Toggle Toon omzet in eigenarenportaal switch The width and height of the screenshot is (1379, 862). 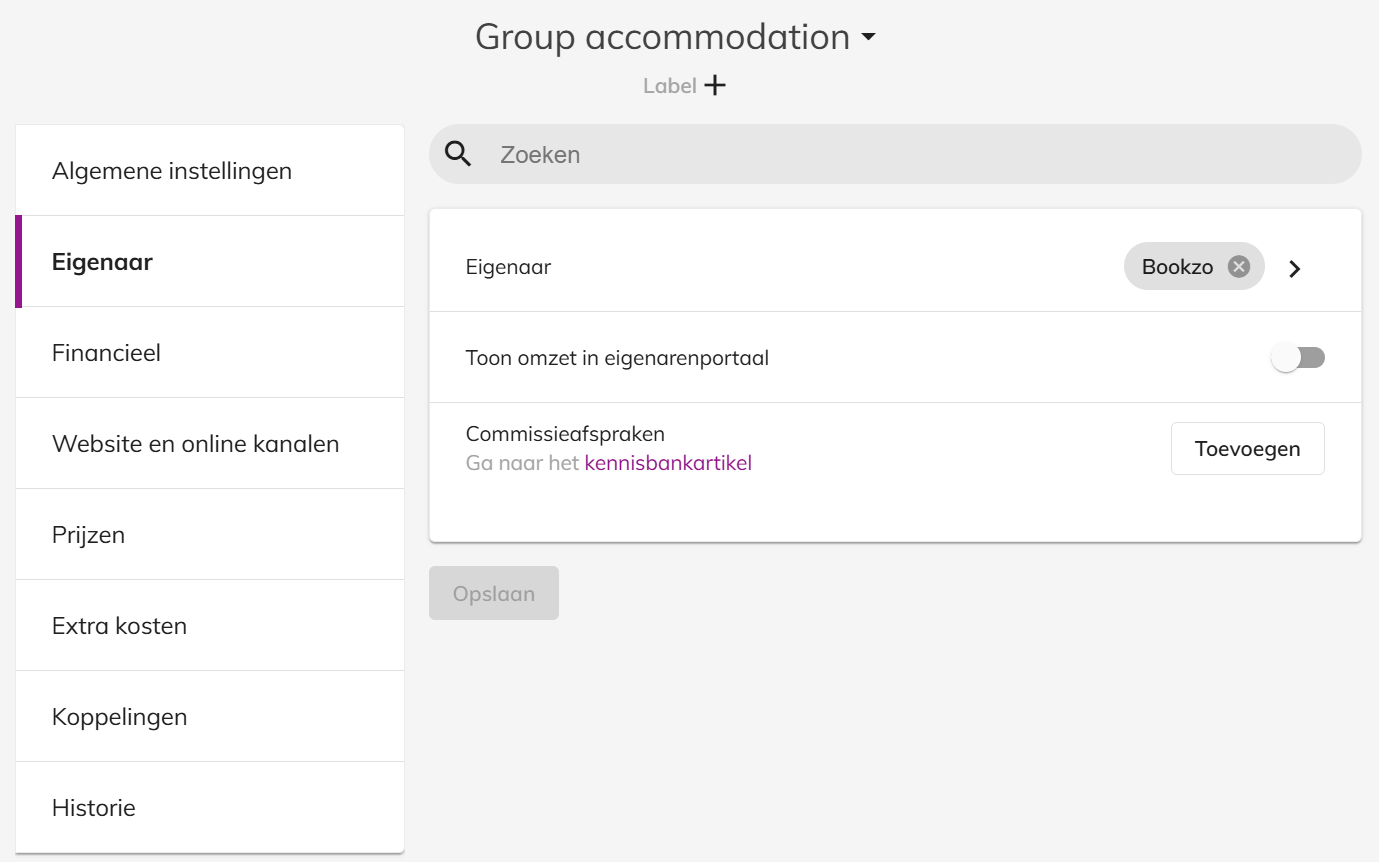pos(1297,358)
